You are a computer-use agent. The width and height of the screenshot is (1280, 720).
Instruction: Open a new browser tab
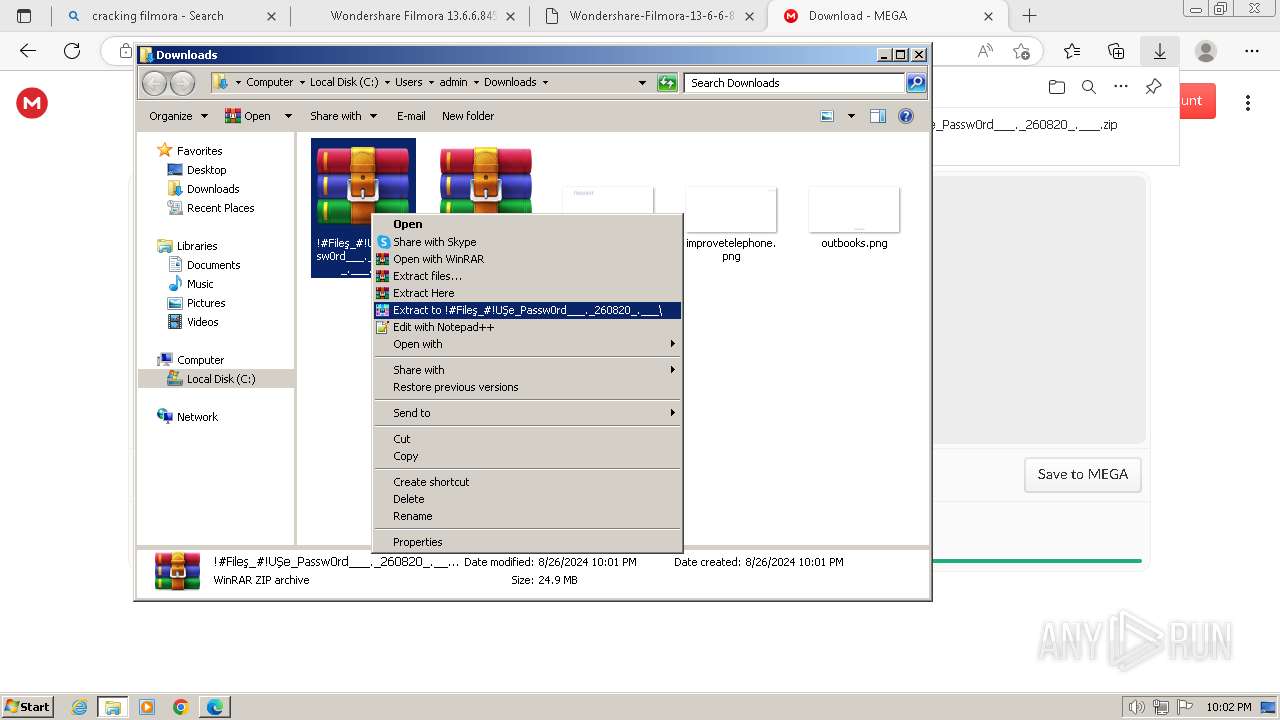[1029, 16]
